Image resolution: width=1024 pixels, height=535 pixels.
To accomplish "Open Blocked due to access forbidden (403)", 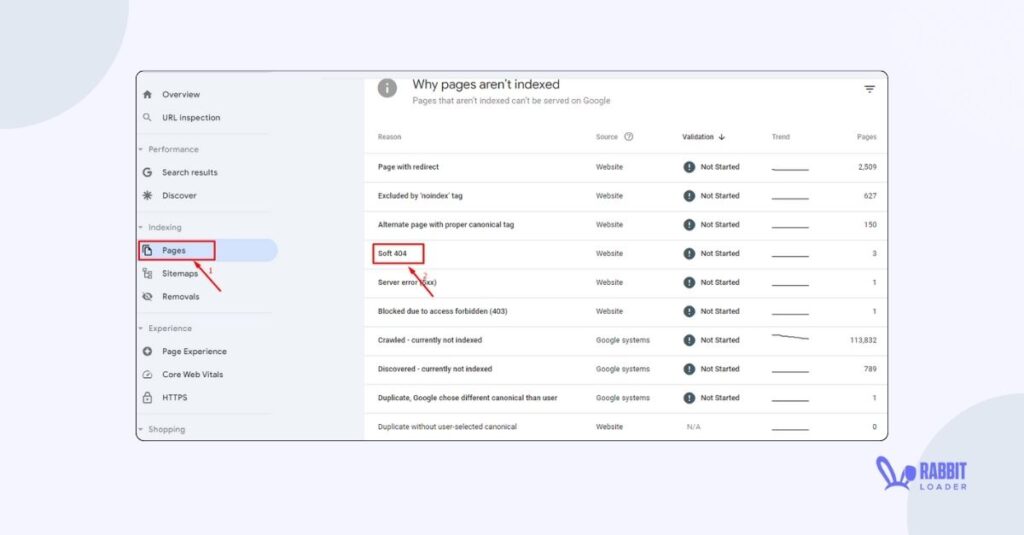I will [626, 312].
